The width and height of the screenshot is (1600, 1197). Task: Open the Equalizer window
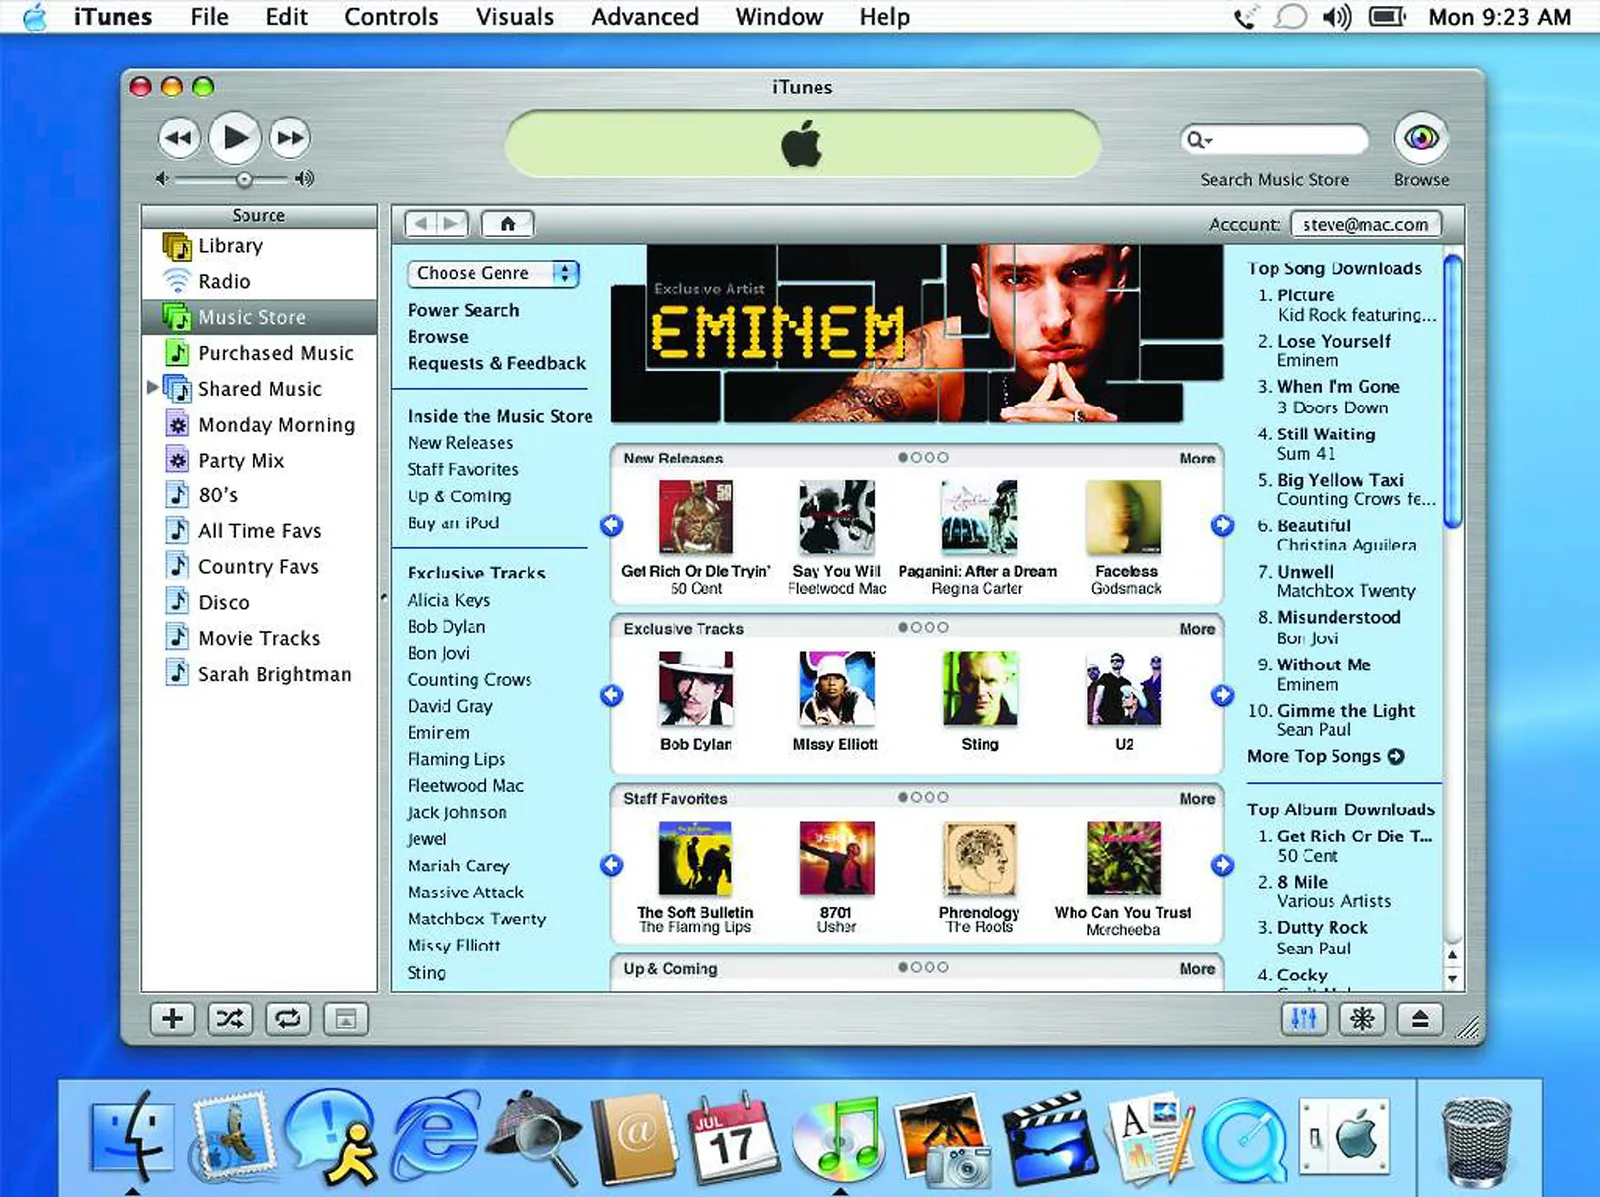click(1304, 1019)
